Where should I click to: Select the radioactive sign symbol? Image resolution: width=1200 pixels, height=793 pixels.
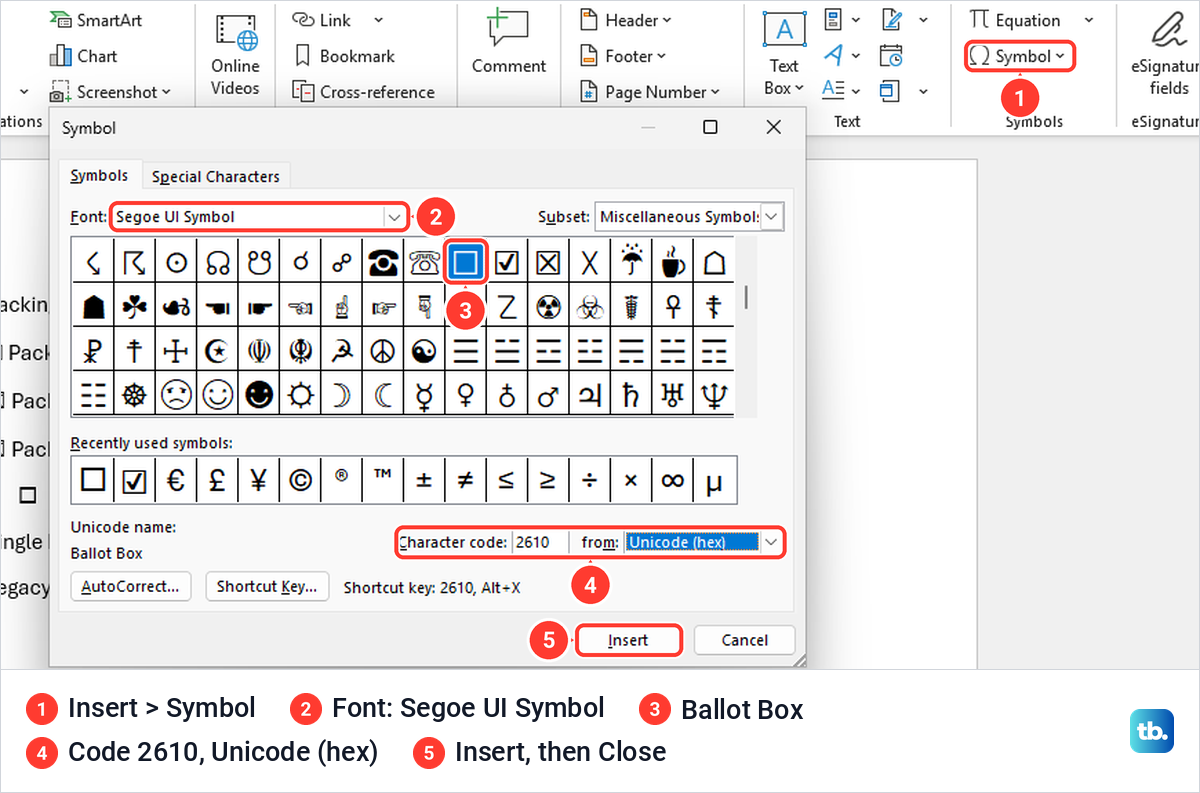click(548, 306)
